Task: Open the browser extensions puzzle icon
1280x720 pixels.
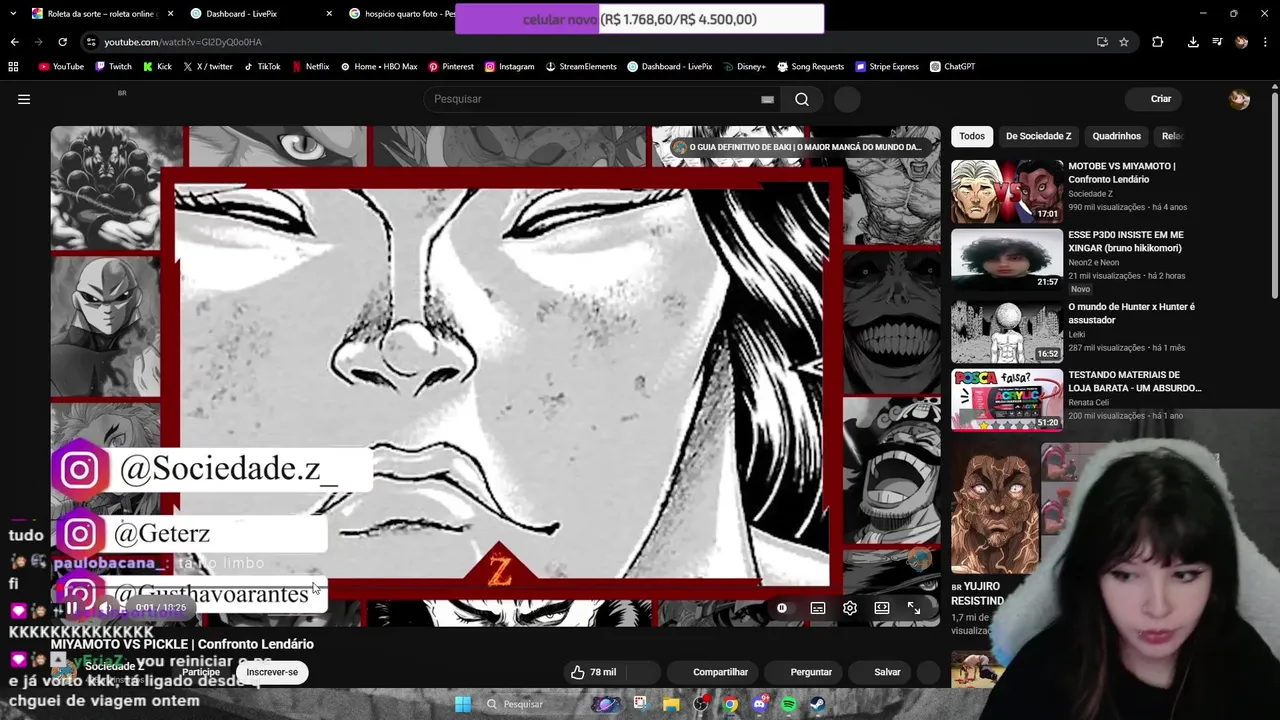Action: pos(1158,42)
